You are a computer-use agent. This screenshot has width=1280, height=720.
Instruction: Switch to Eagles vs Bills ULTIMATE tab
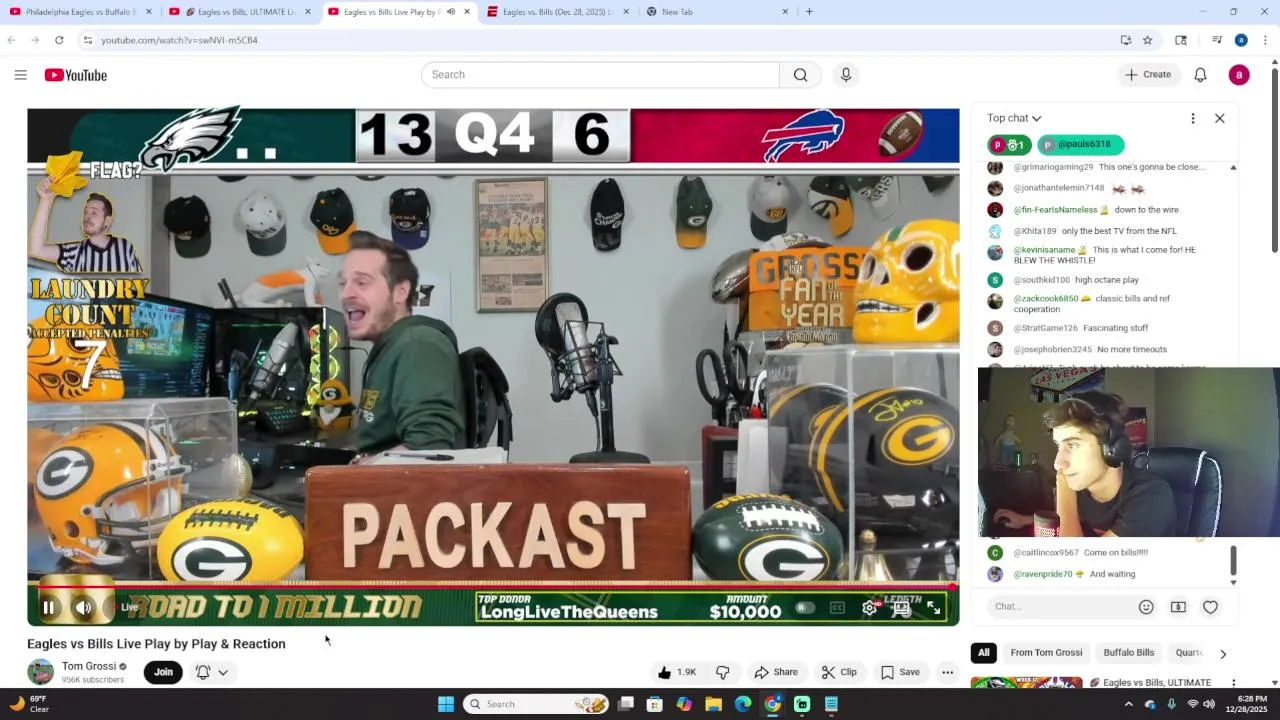pyautogui.click(x=240, y=12)
